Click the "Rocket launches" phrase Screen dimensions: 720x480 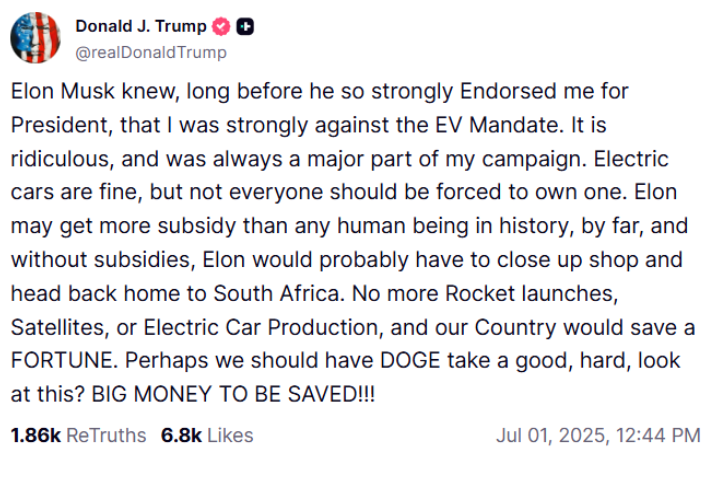point(532,294)
